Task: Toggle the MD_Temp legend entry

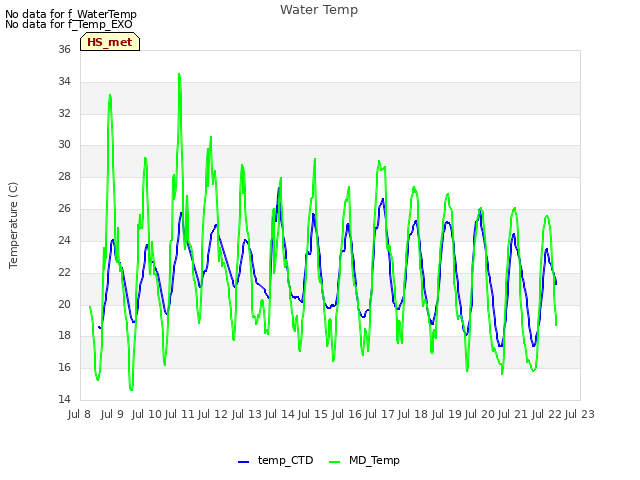Action: tap(364, 460)
